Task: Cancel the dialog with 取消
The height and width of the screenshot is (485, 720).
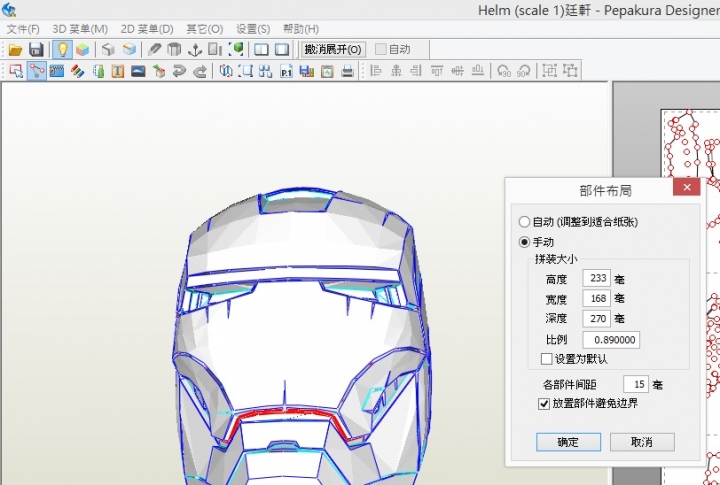Action: 642,442
